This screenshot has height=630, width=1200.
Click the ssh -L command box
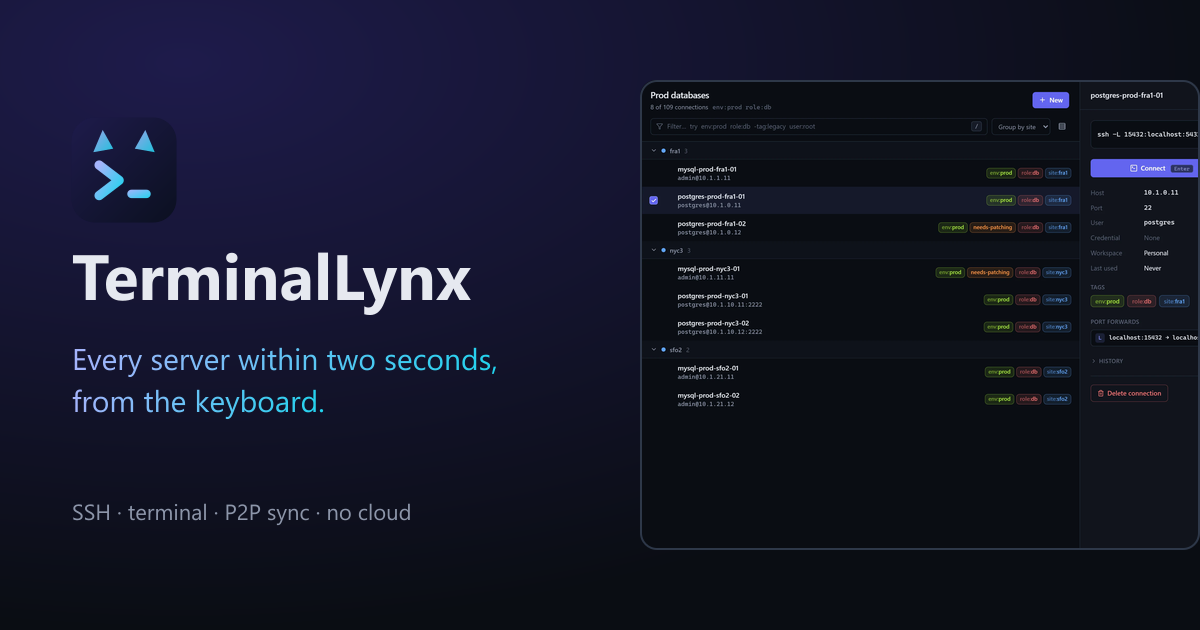point(1146,134)
